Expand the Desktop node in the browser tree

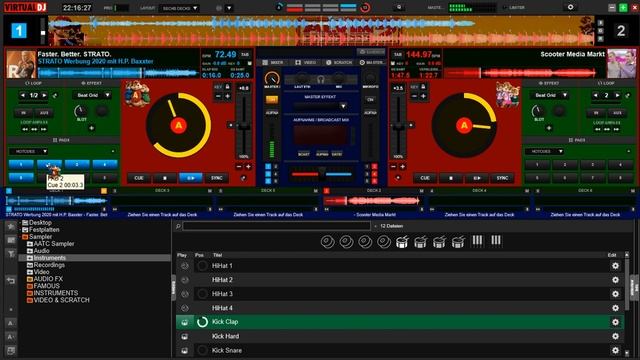(x=21, y=223)
